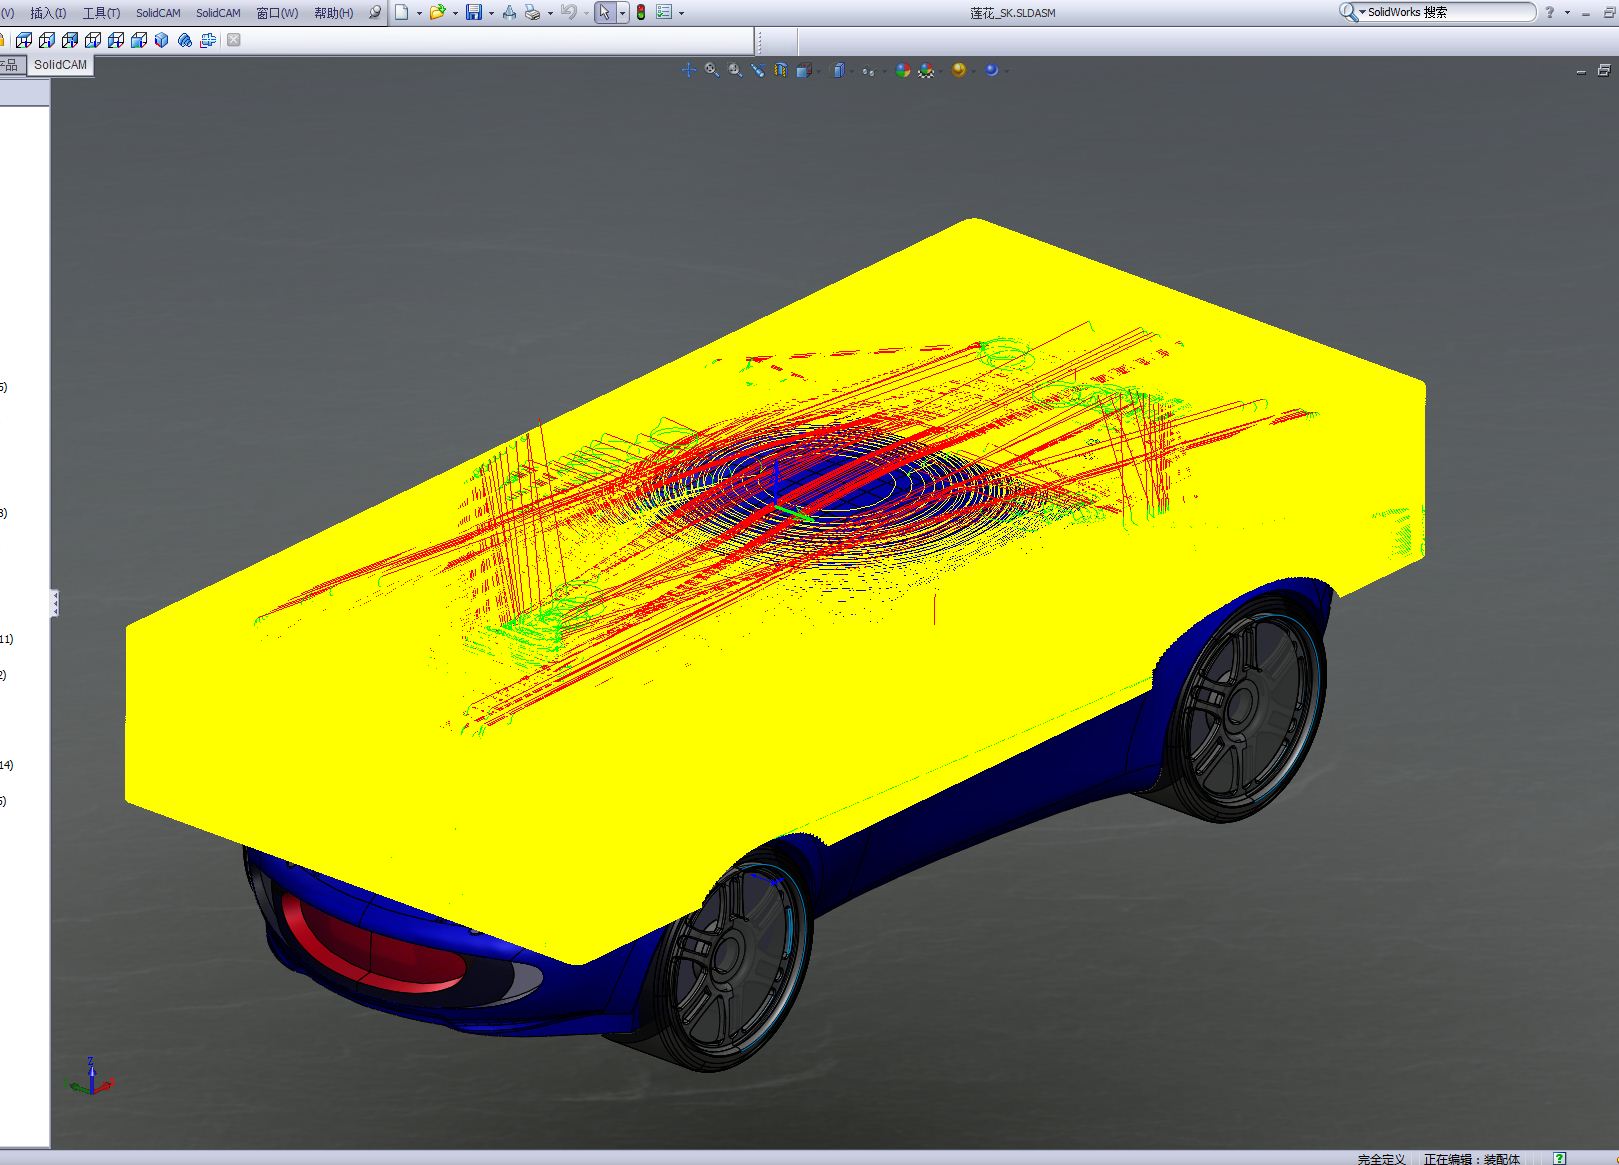Viewport: 1619px width, 1165px height.
Task: Click the blue cross-shaped icon in the second toolbar
Action: pos(208,40)
